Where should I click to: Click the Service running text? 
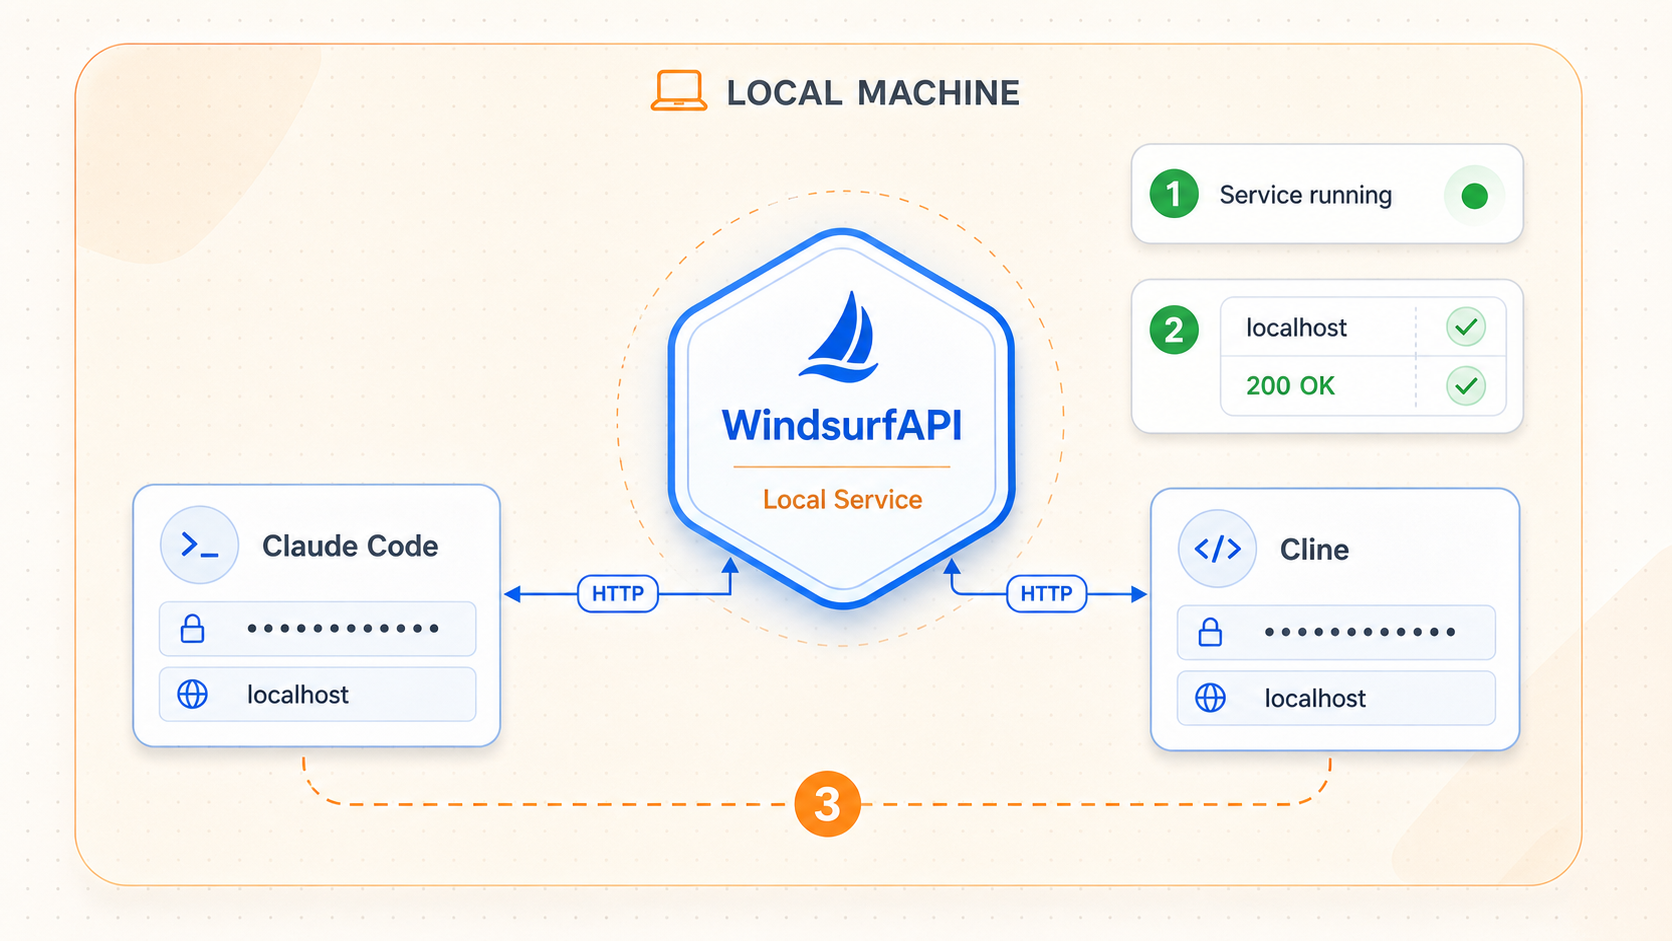point(1305,195)
